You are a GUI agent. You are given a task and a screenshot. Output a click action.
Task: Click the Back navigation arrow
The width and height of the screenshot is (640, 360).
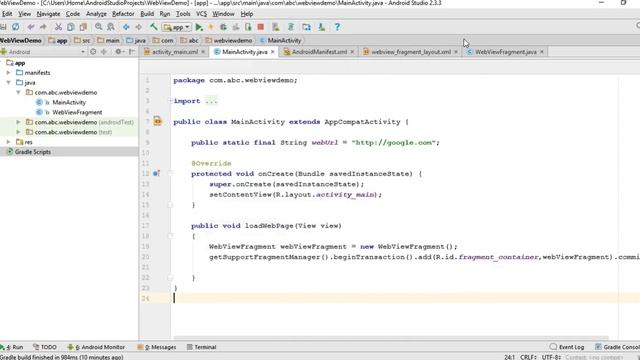(x=126, y=27)
